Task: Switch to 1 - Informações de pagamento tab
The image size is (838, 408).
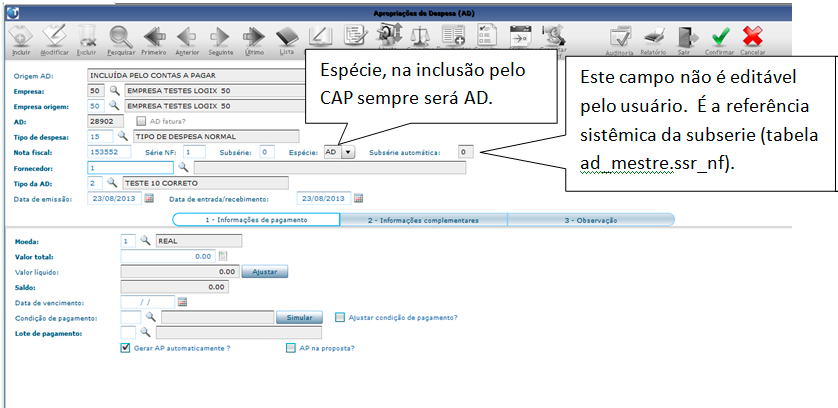Action: click(x=256, y=220)
